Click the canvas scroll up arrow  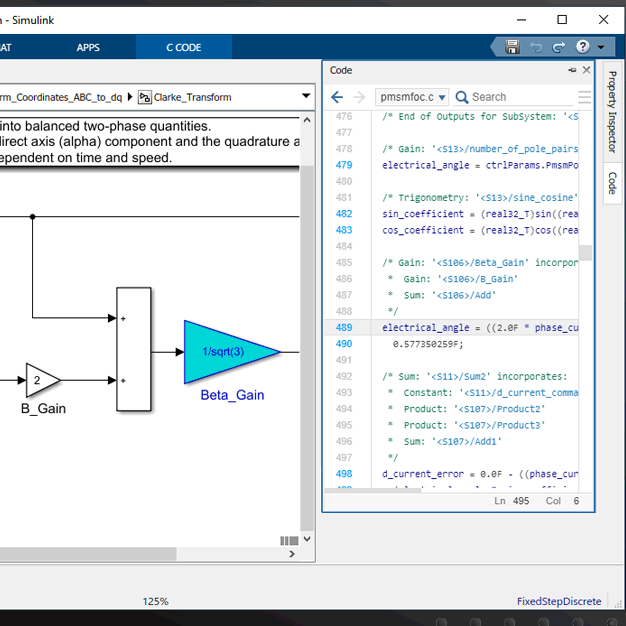coord(307,120)
